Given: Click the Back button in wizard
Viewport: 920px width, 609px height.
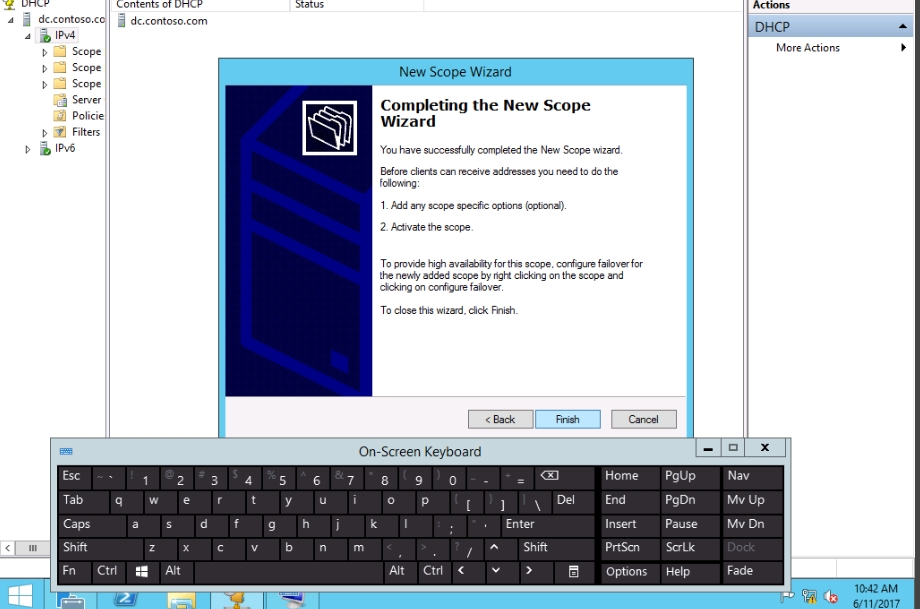Looking at the screenshot, I should tap(500, 419).
